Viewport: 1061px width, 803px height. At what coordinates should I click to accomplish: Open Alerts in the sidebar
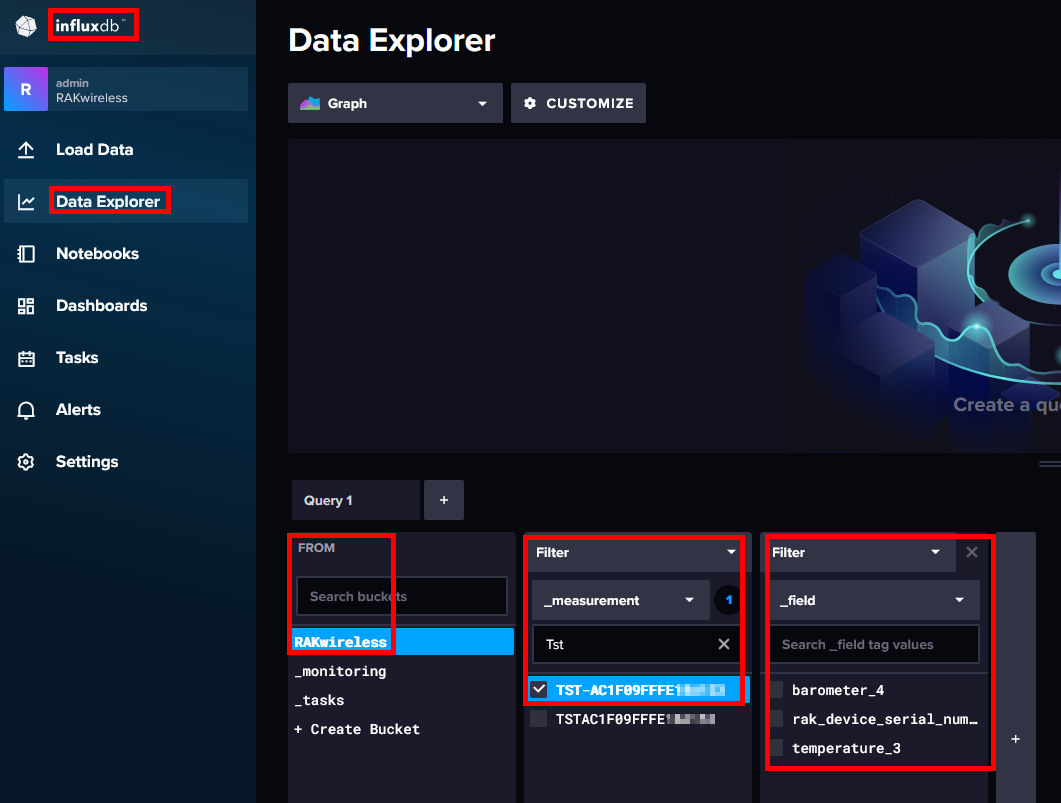[x=78, y=410]
